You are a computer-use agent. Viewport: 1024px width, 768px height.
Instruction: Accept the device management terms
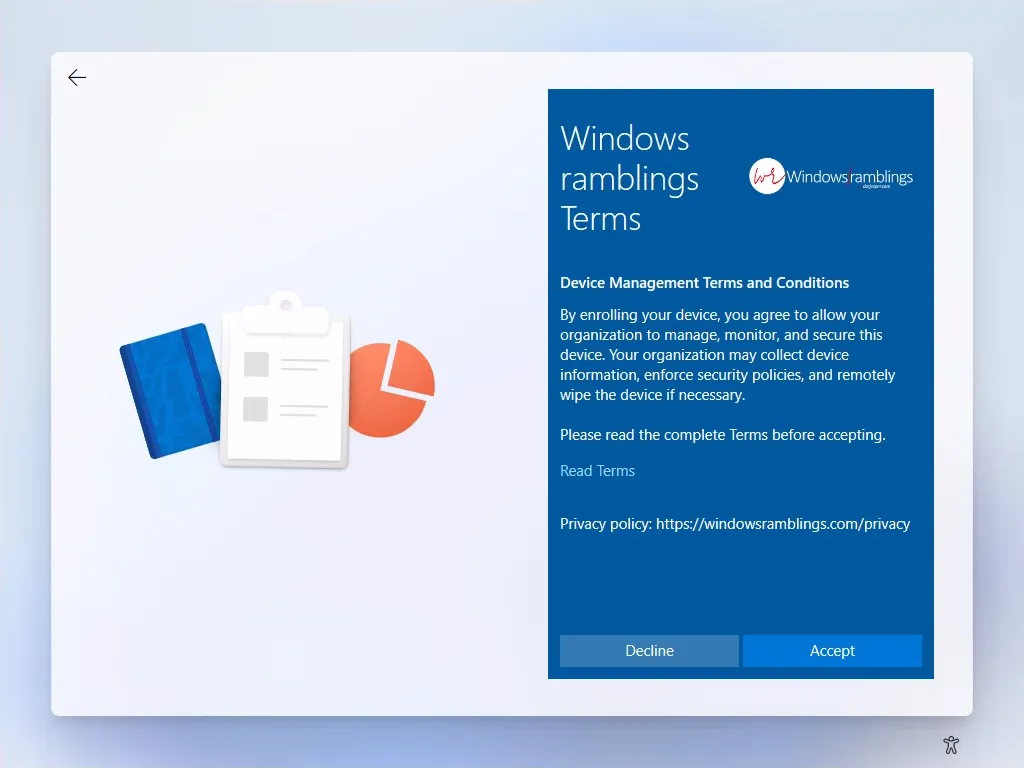(x=832, y=650)
